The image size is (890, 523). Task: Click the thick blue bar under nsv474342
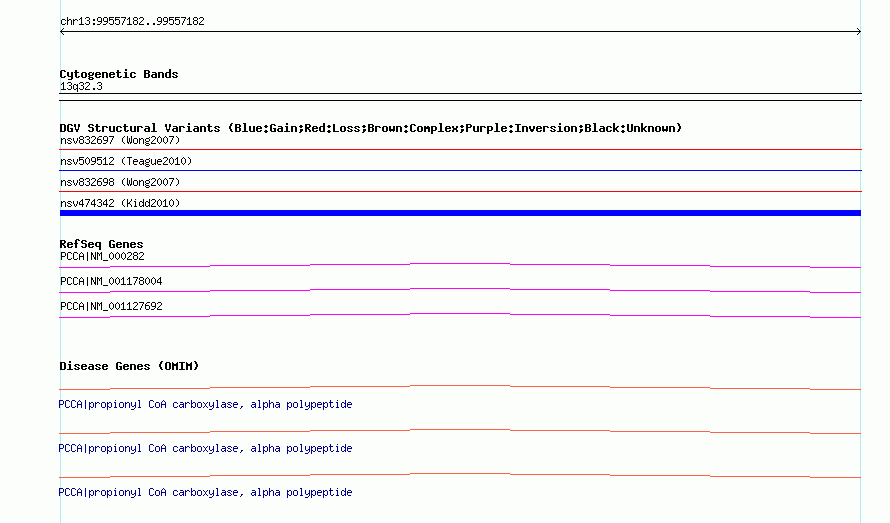pos(460,213)
